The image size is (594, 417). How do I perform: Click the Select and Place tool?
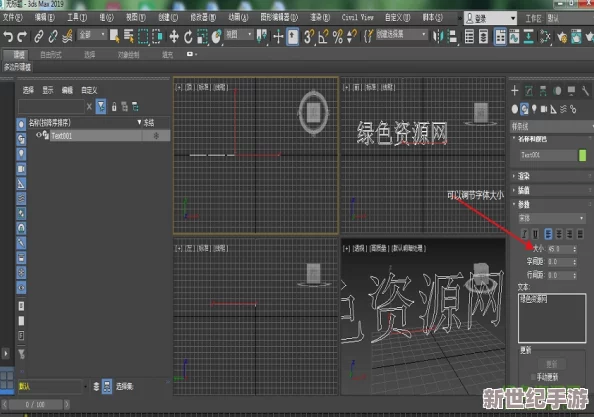[216, 37]
